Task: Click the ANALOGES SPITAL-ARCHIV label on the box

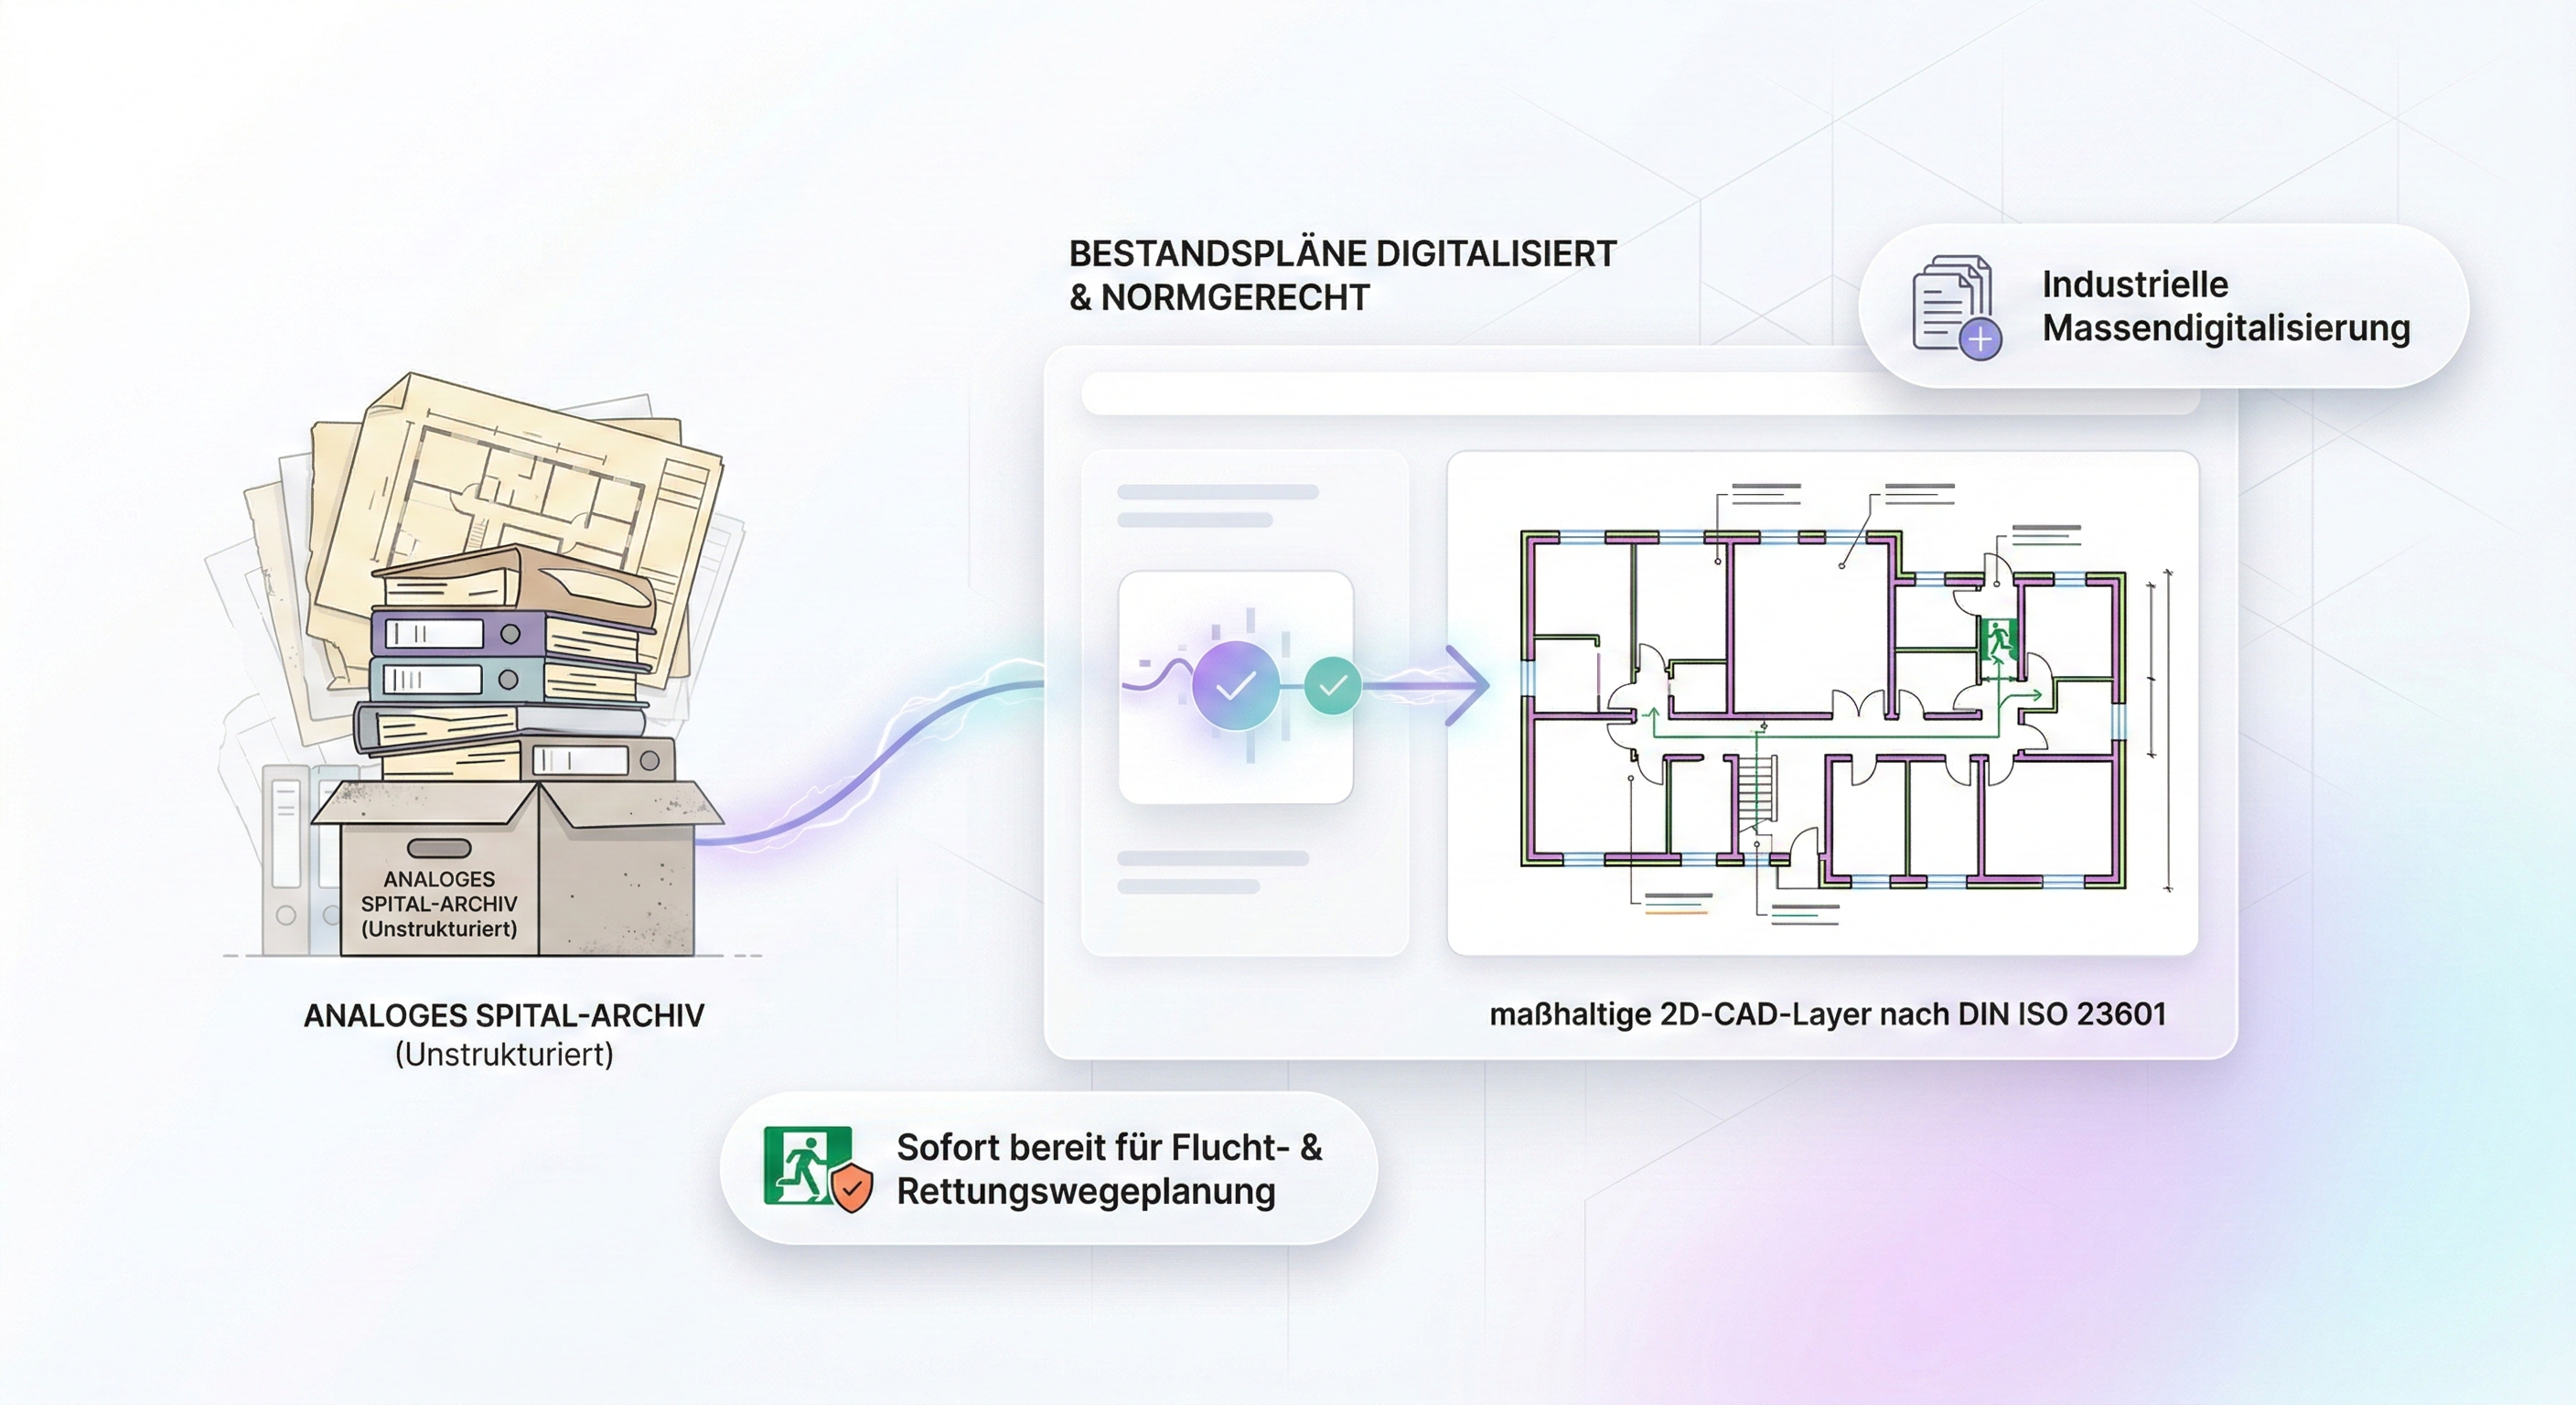Action: (x=439, y=904)
